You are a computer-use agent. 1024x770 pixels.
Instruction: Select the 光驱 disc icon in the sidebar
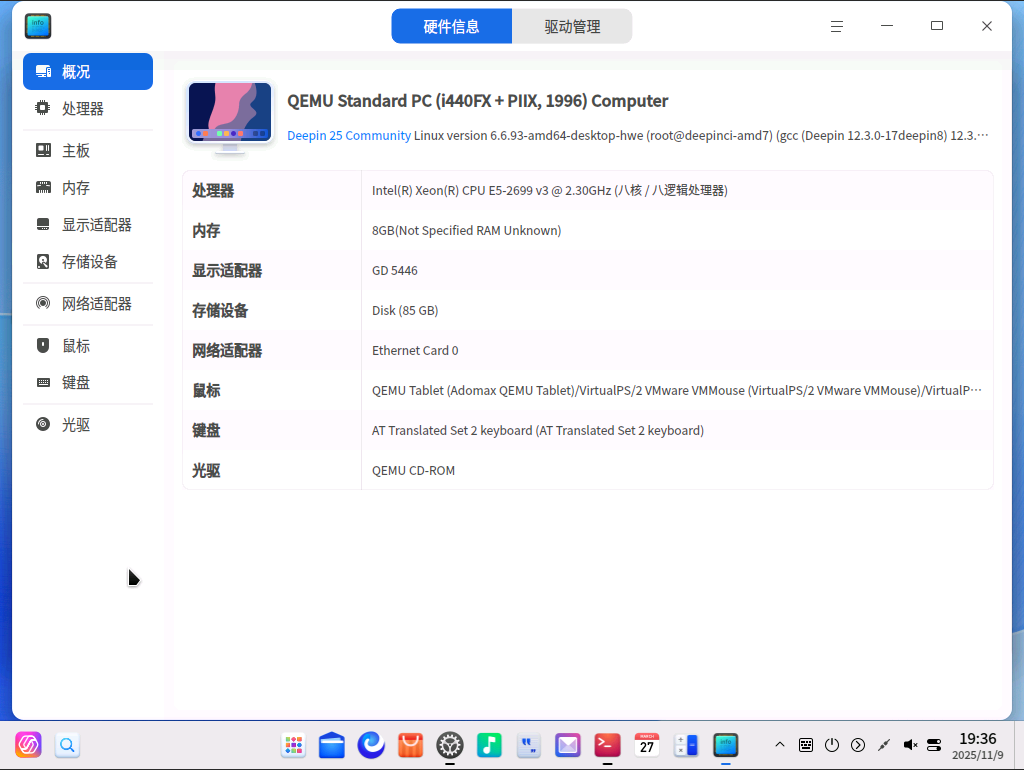[x=43, y=425]
